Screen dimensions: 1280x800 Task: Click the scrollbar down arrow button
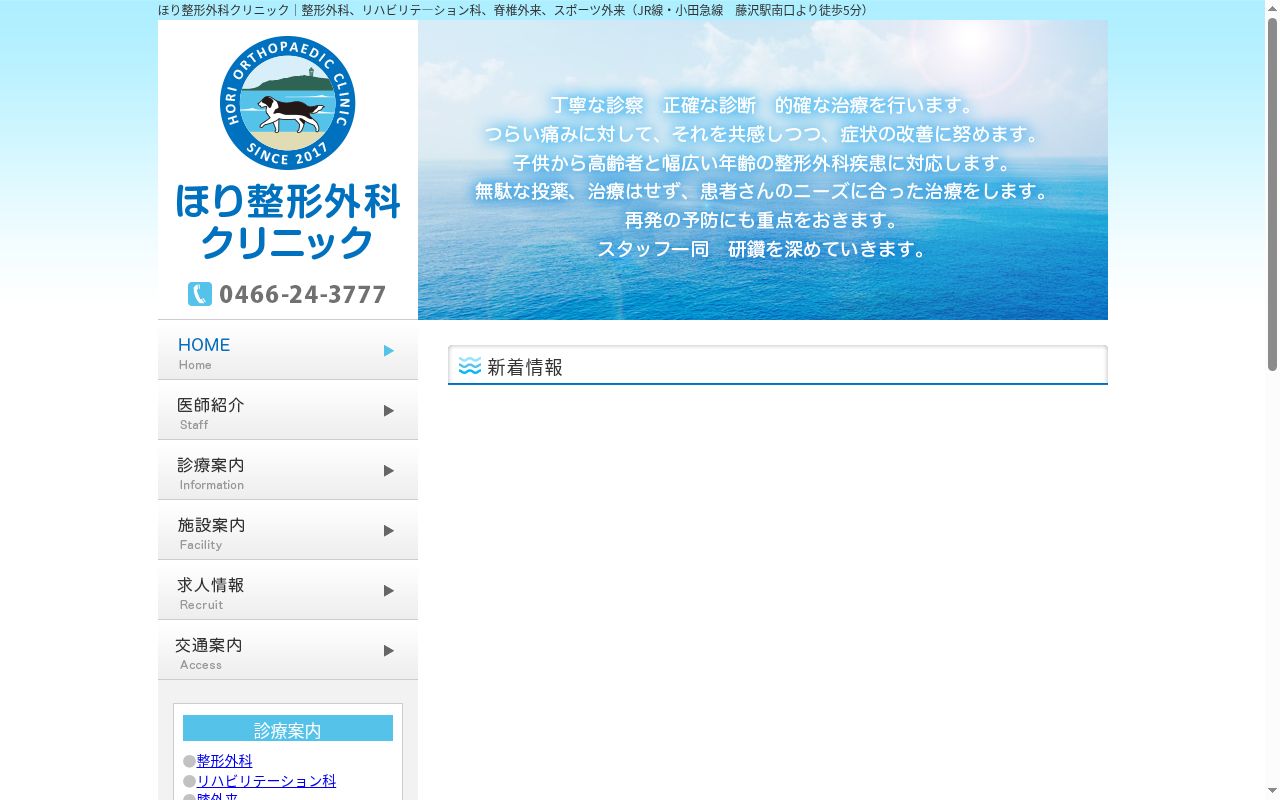pyautogui.click(x=1272, y=792)
